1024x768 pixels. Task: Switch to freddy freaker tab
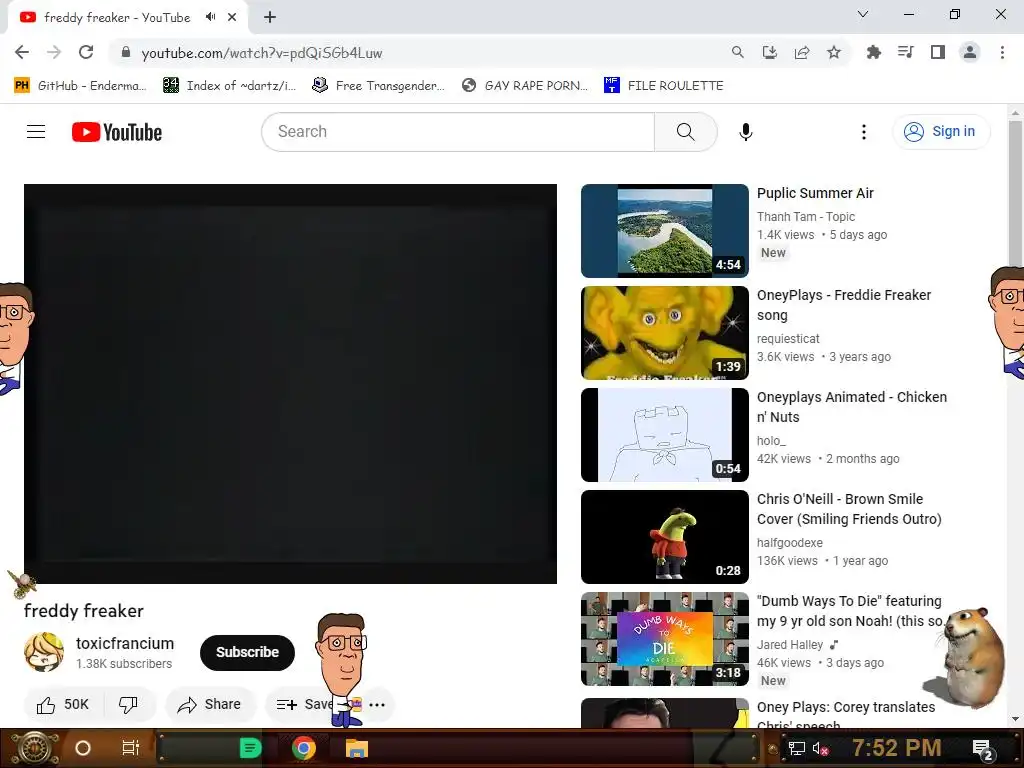[117, 17]
